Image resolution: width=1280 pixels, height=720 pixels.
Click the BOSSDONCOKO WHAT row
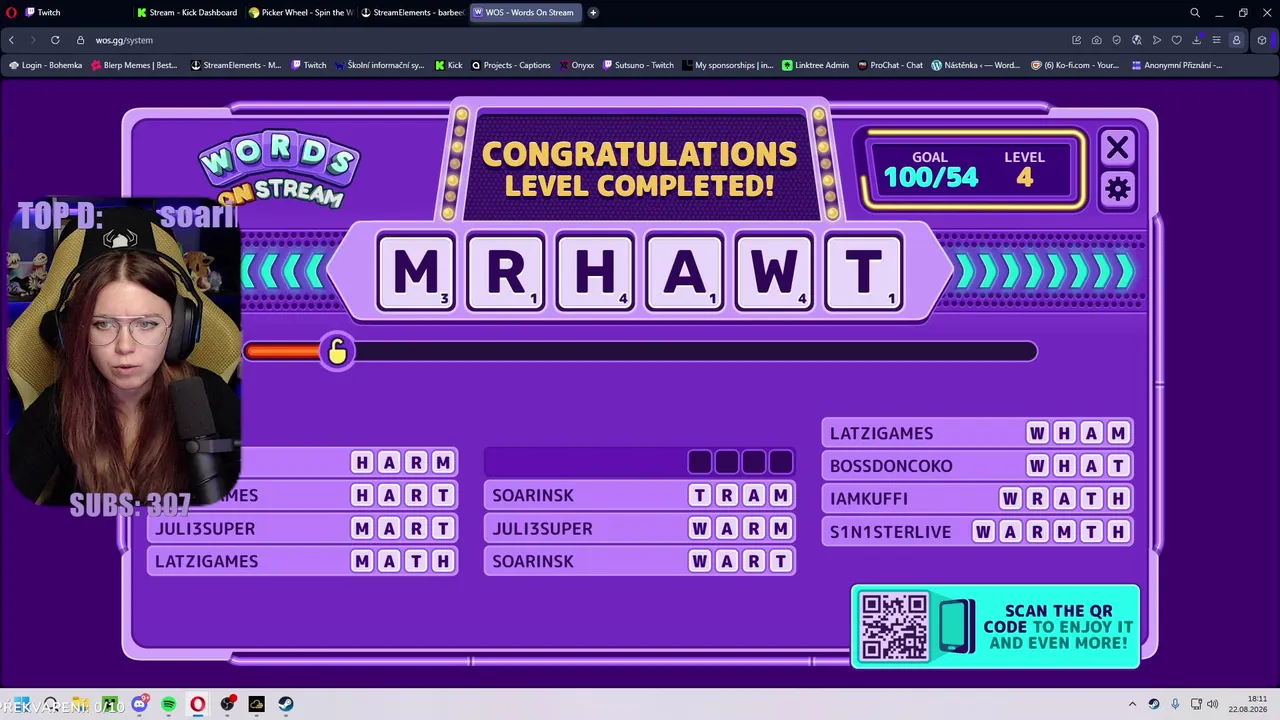[x=978, y=466]
